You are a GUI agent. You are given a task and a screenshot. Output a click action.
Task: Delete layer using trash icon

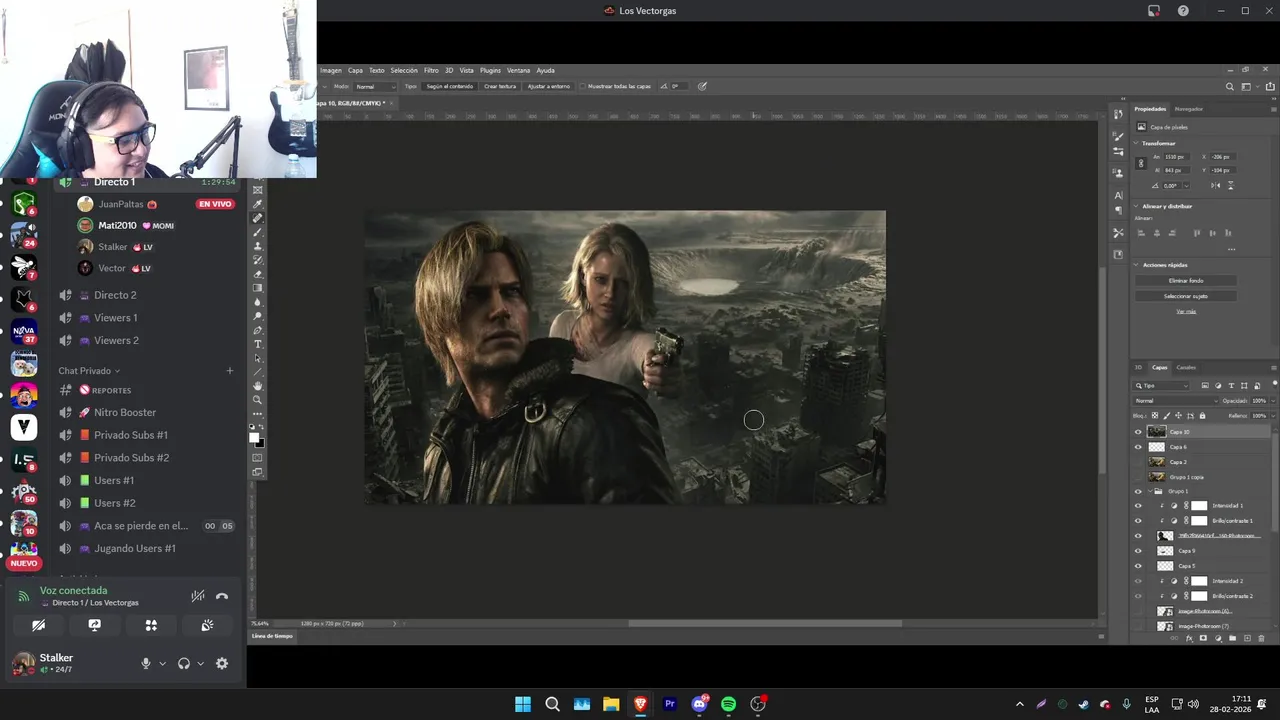1261,638
